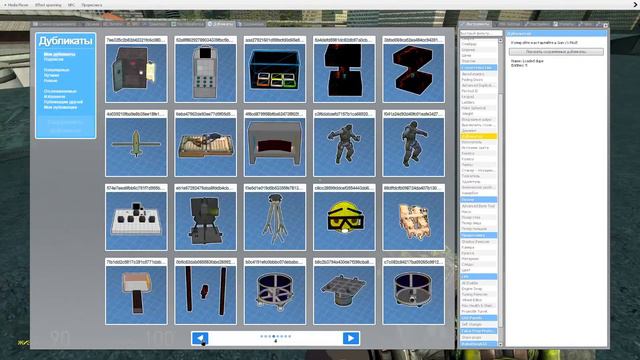The height and width of the screenshot is (360, 640).
Task: Select the gray desk booth duplicate
Action: pos(275,143)
